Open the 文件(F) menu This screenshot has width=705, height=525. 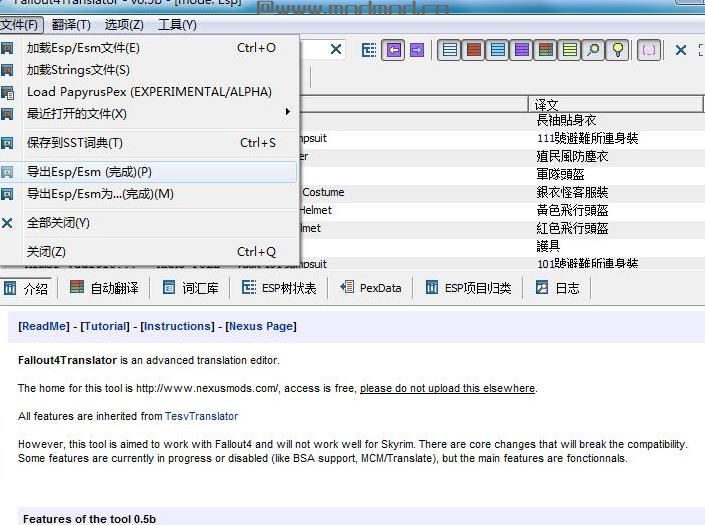point(21,25)
